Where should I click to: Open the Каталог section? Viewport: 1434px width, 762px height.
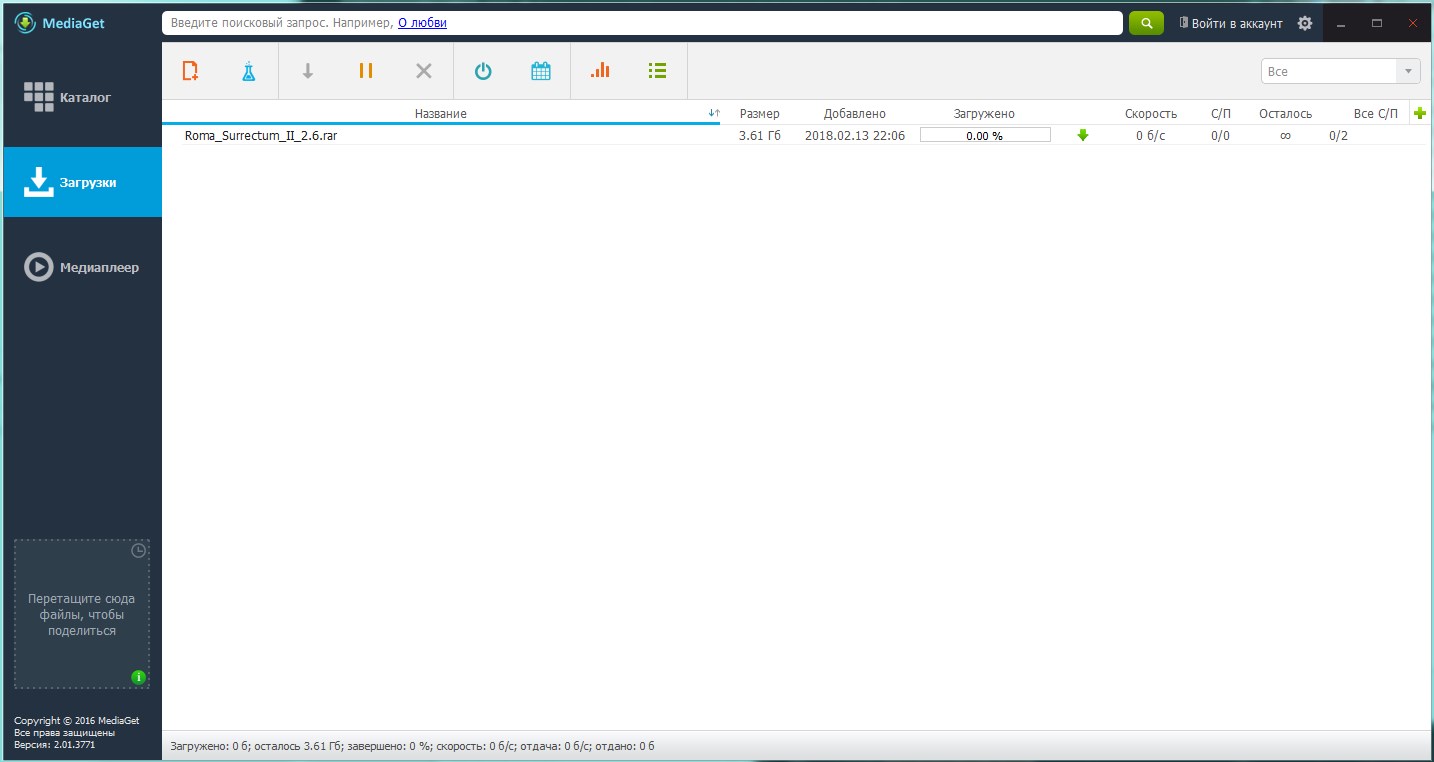(82, 97)
